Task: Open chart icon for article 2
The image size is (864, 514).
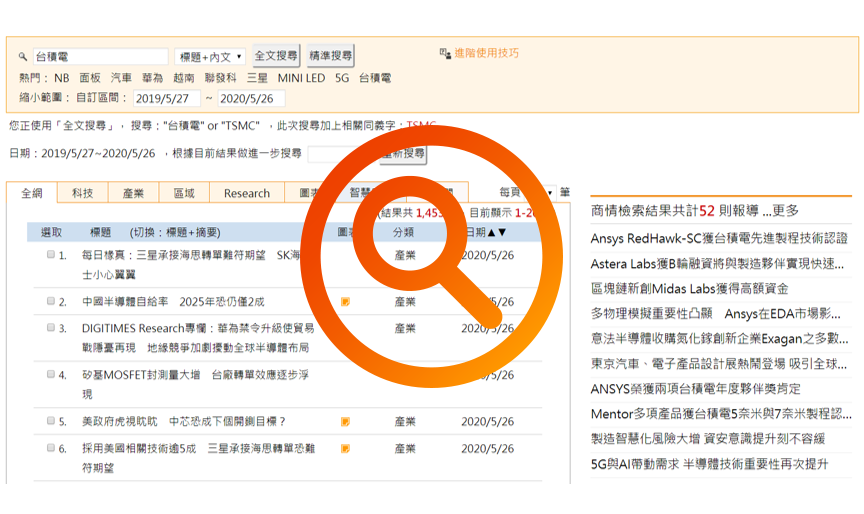Action: [x=345, y=302]
